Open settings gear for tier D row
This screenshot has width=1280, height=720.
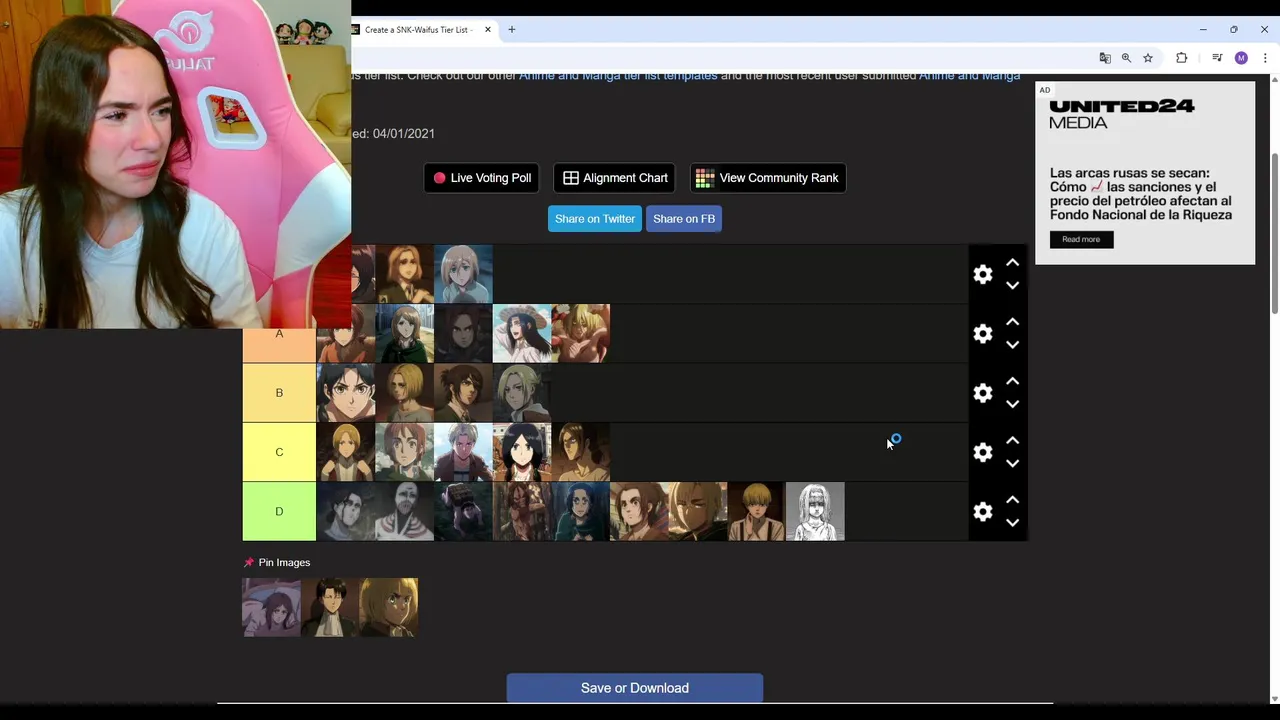983,512
